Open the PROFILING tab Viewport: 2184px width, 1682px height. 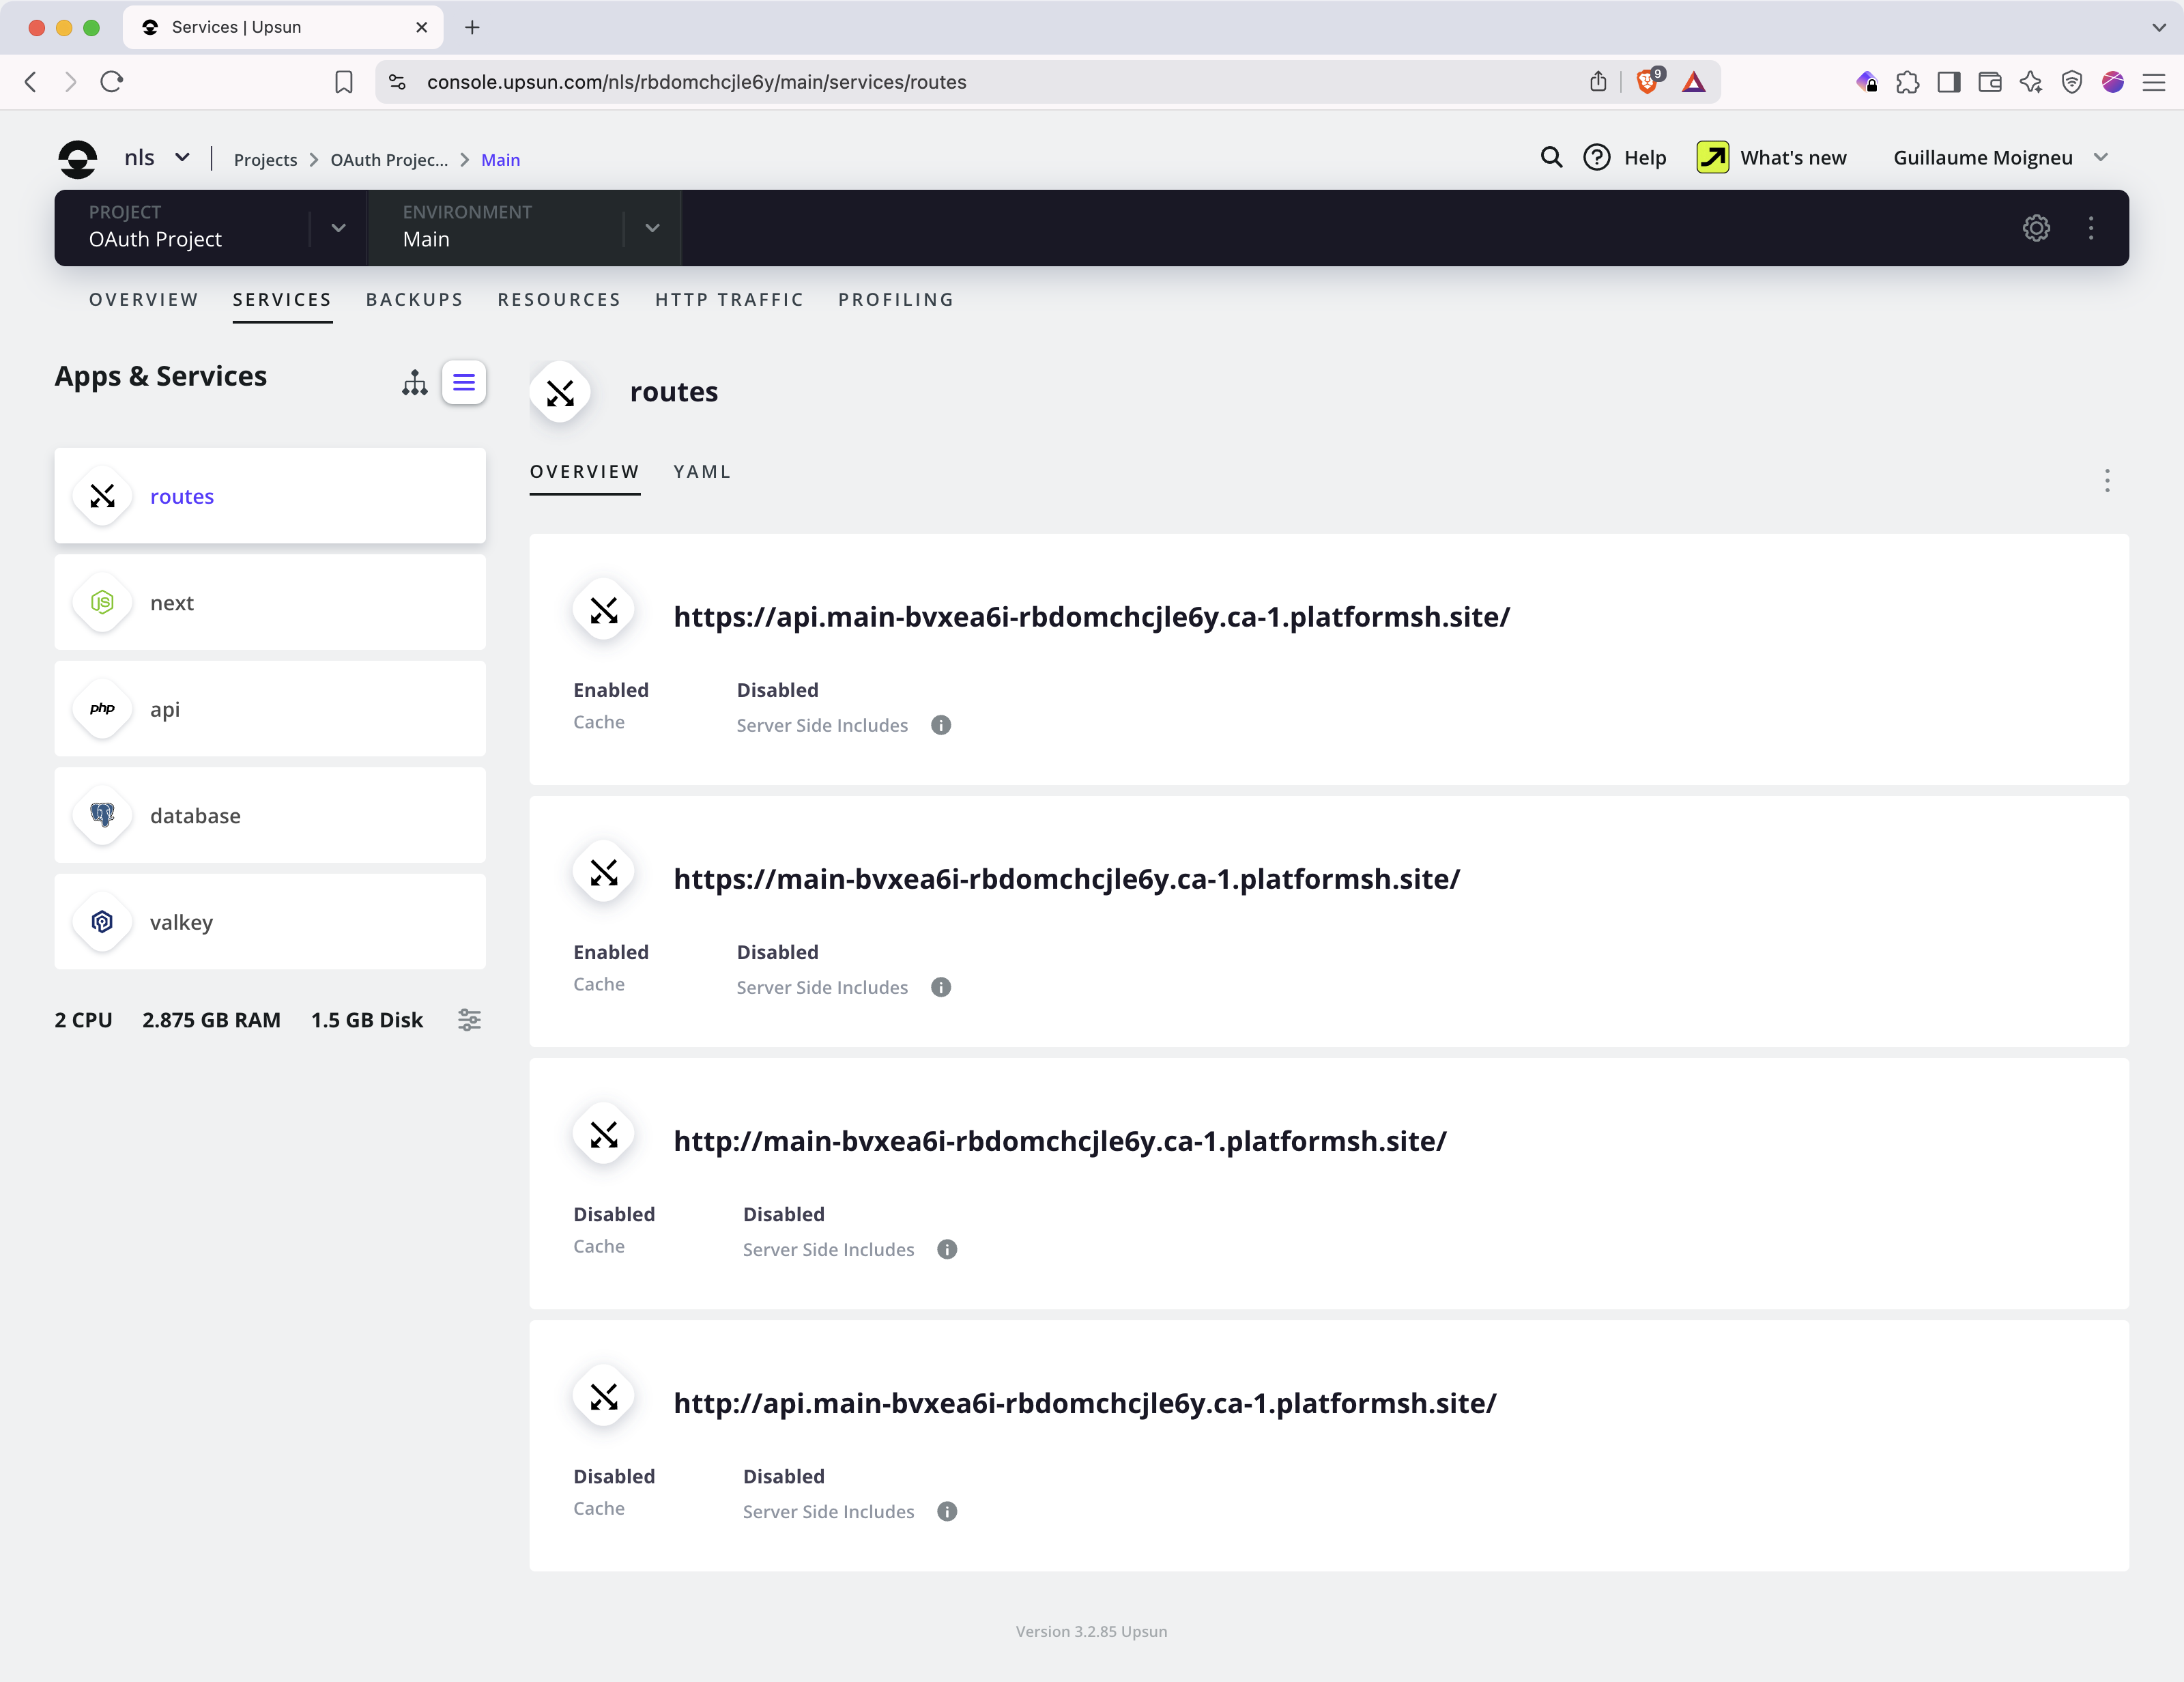click(x=897, y=299)
